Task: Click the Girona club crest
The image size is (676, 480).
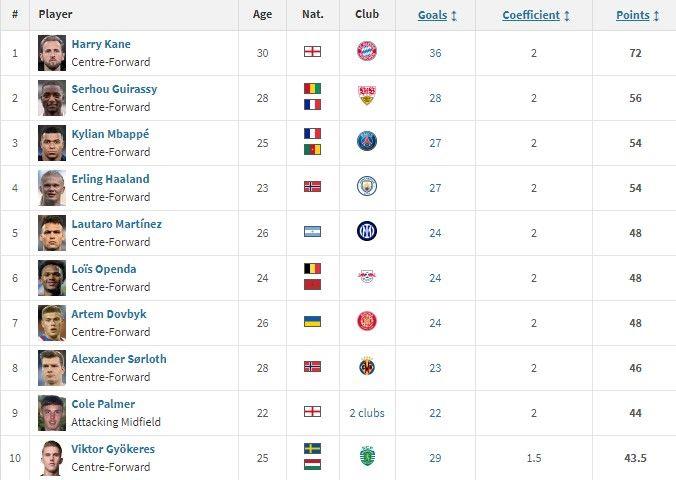Action: (367, 322)
